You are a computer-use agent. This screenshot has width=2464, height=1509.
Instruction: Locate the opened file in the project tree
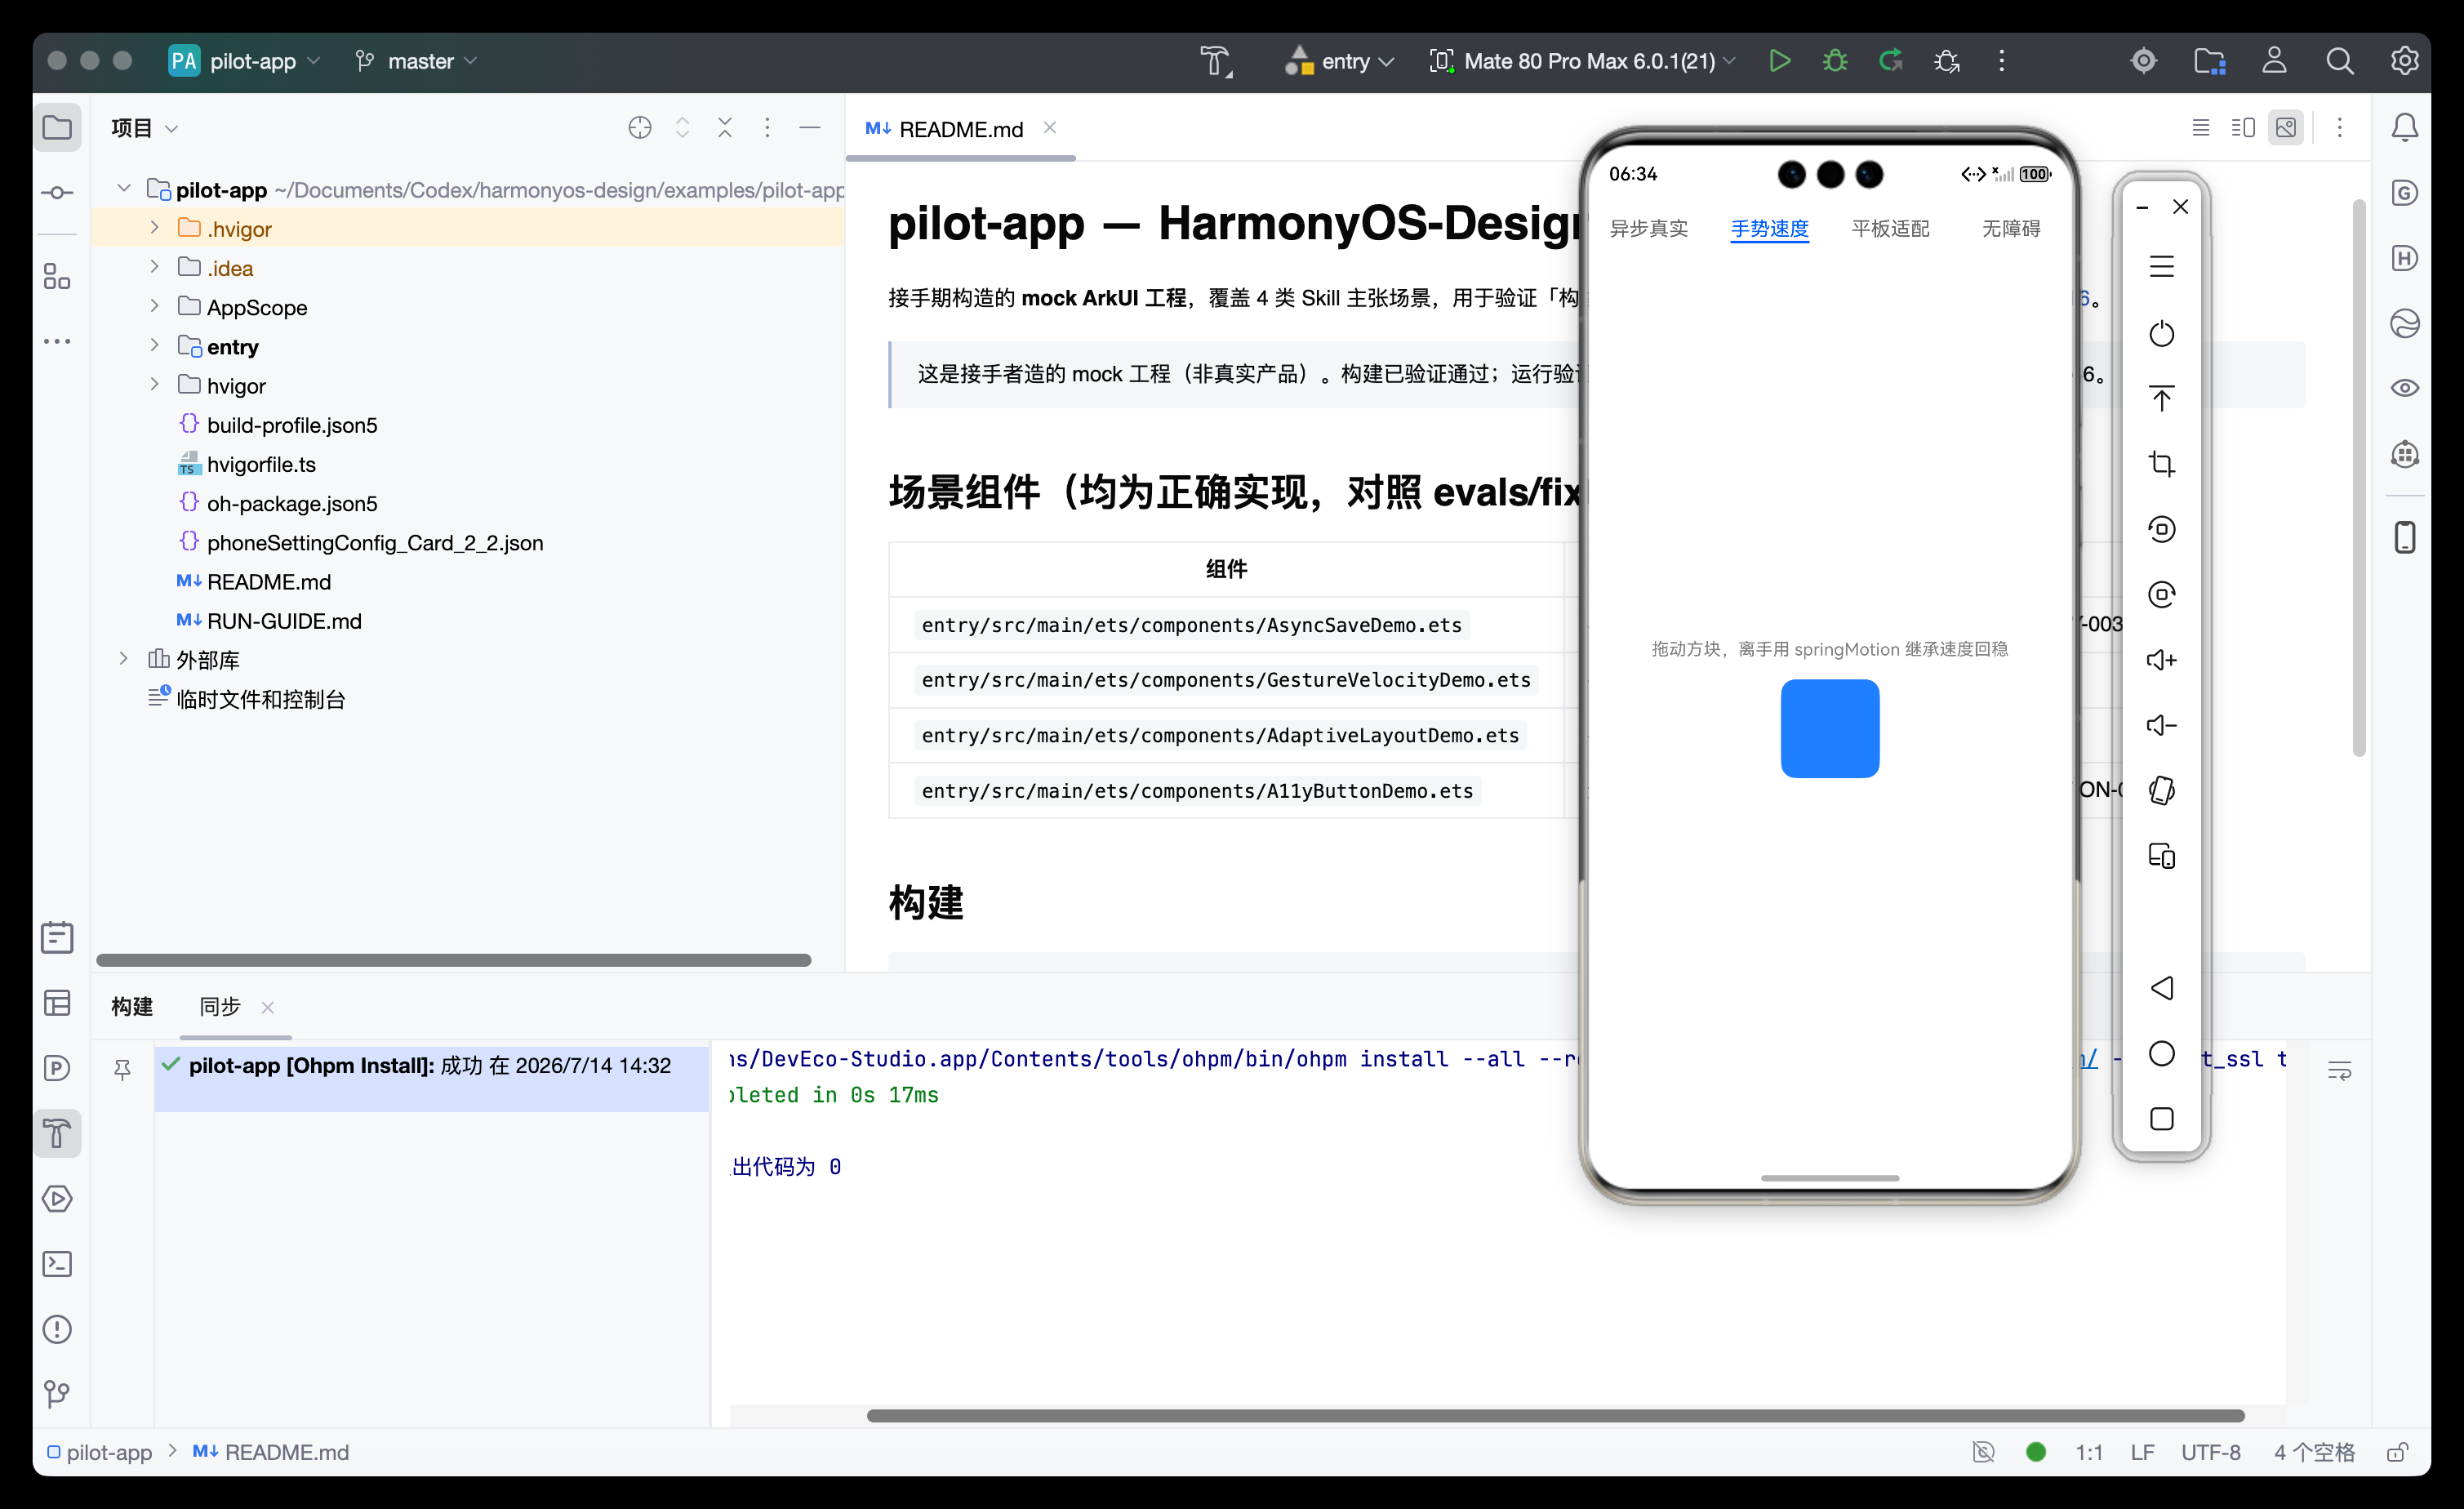click(x=639, y=128)
